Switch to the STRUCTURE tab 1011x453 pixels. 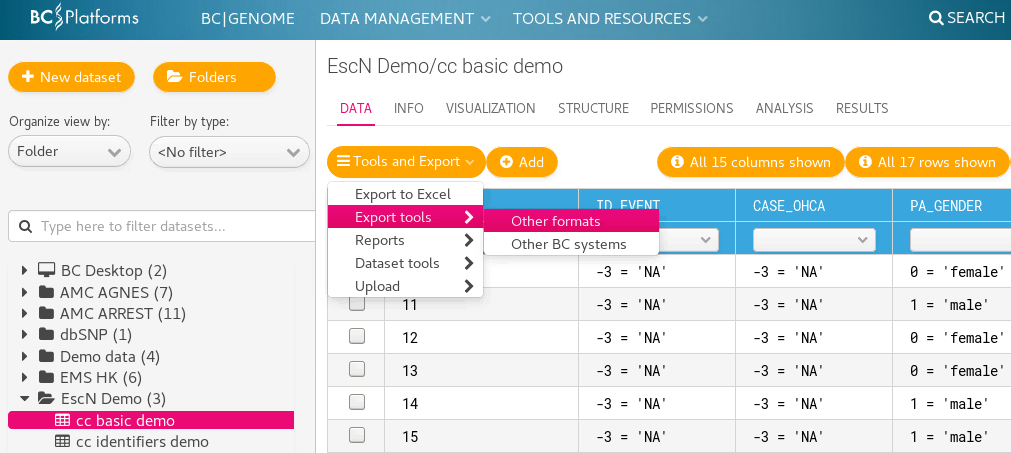pos(593,108)
